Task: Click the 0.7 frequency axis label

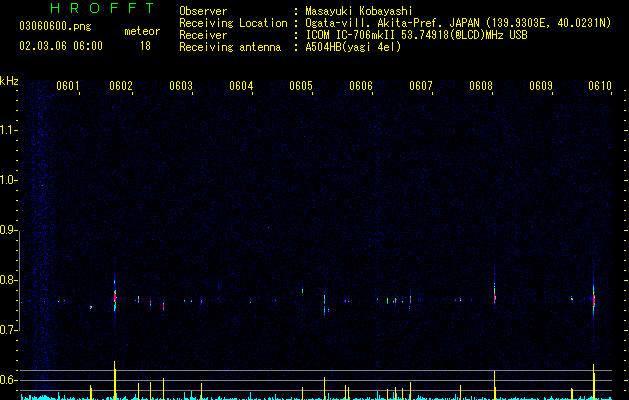Action: click(9, 330)
